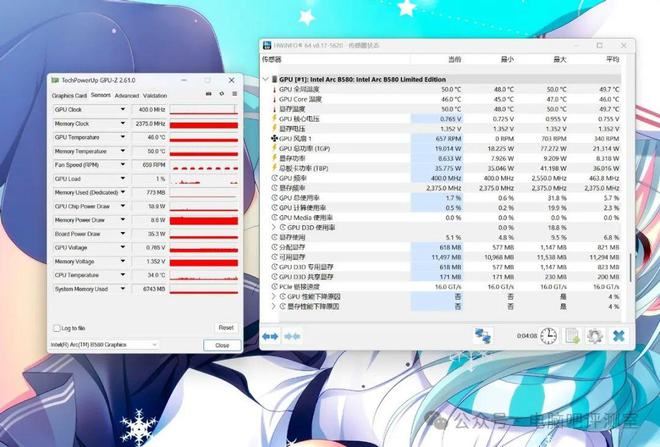Click the HWiNFO clock reset-timer icon

point(548,336)
